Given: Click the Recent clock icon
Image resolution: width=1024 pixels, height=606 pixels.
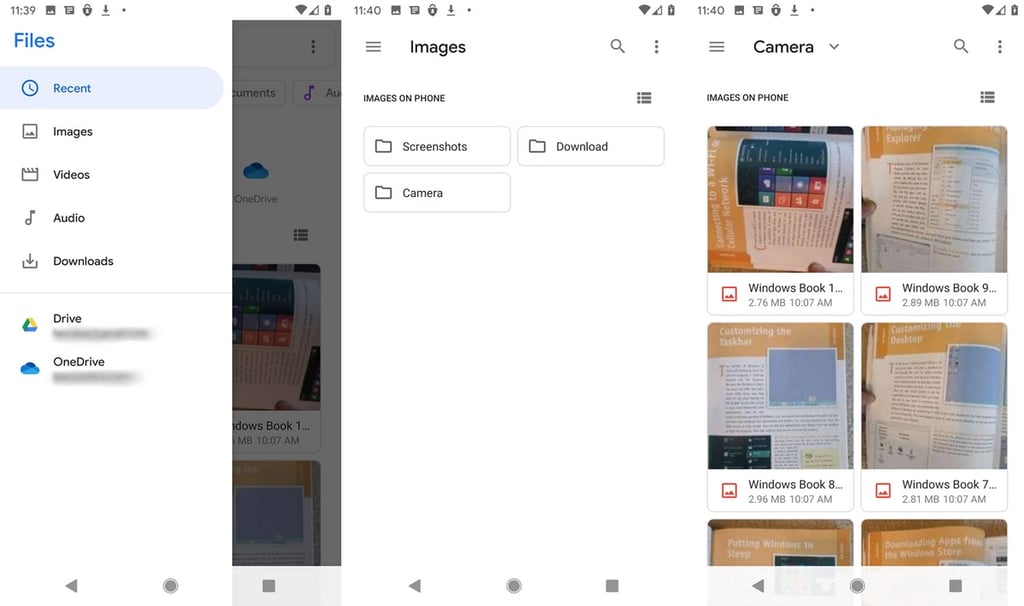Looking at the screenshot, I should tap(30, 88).
